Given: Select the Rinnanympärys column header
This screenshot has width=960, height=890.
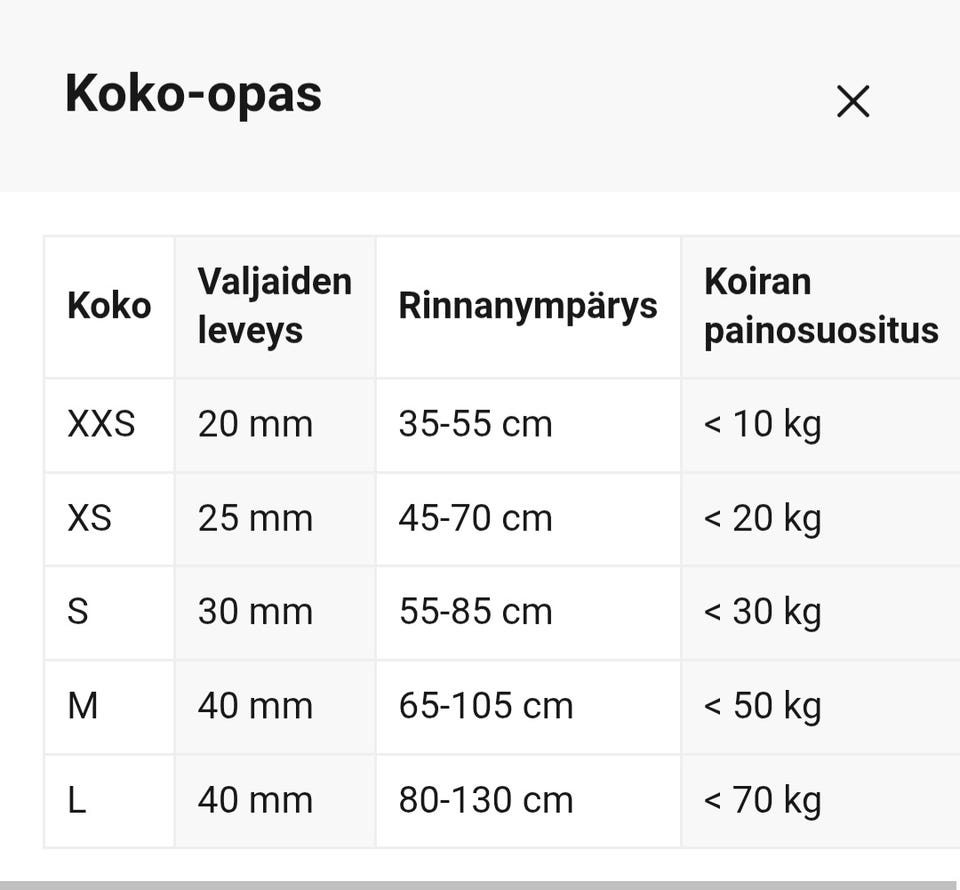Looking at the screenshot, I should (x=529, y=305).
